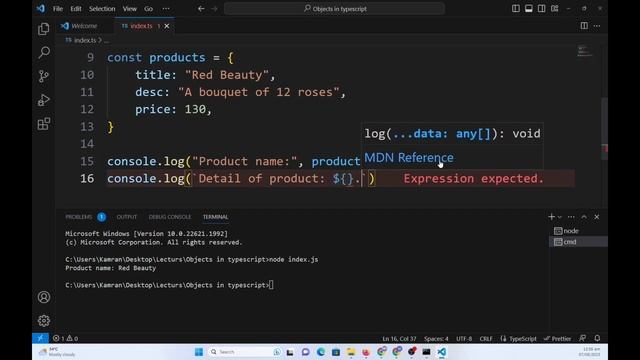Change indentation via Spaces: 4
Image resolution: width=640 pixels, height=360 pixels.
point(436,338)
